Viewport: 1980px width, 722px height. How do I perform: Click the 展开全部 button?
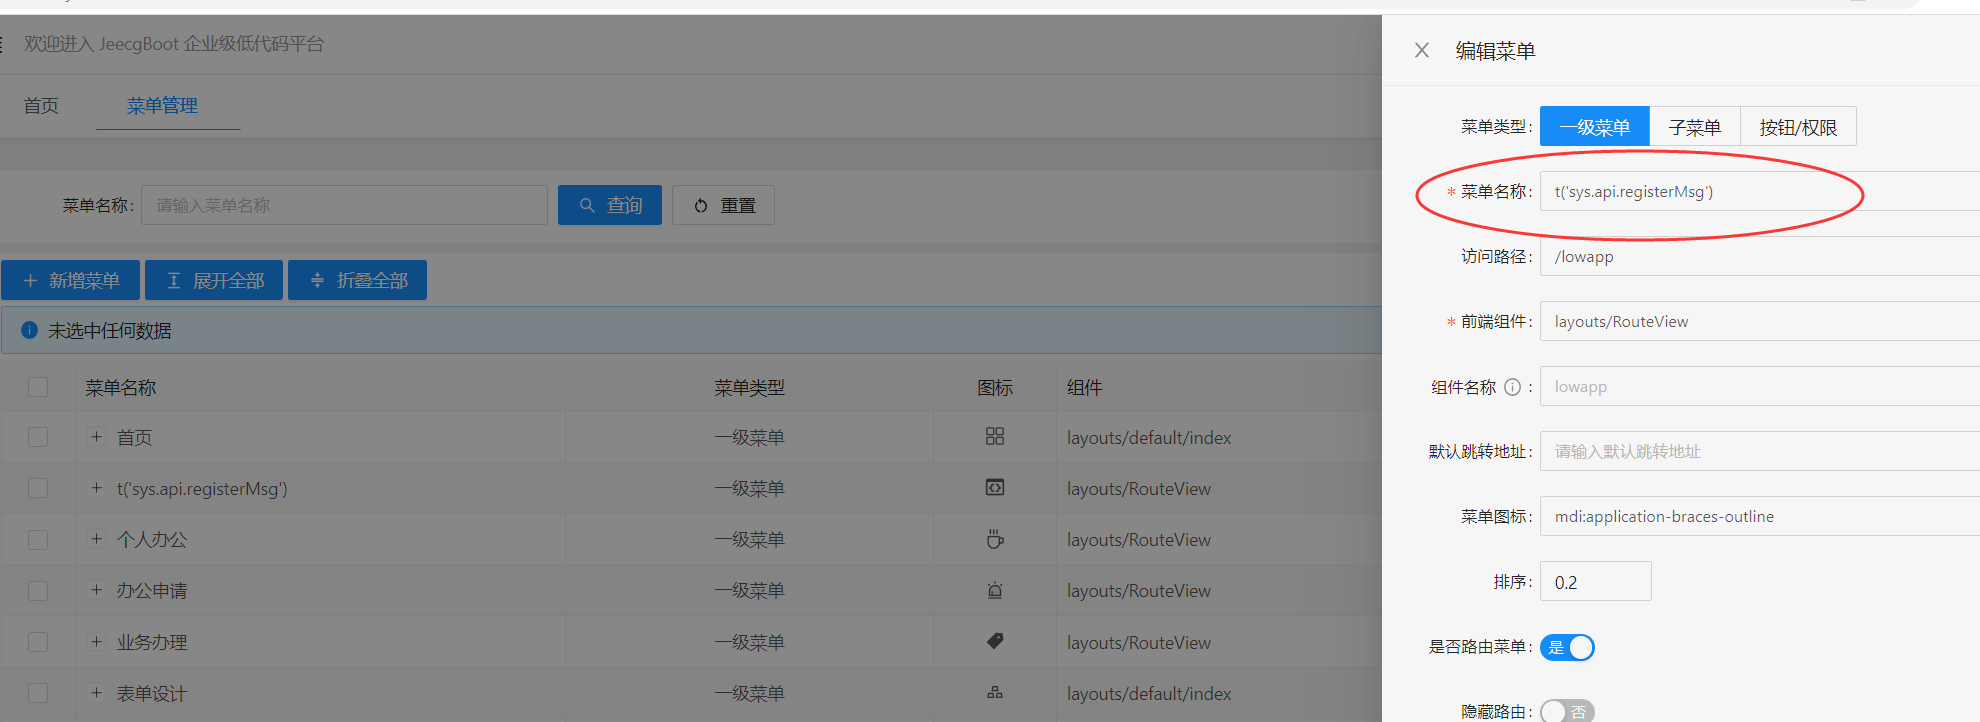[x=214, y=280]
